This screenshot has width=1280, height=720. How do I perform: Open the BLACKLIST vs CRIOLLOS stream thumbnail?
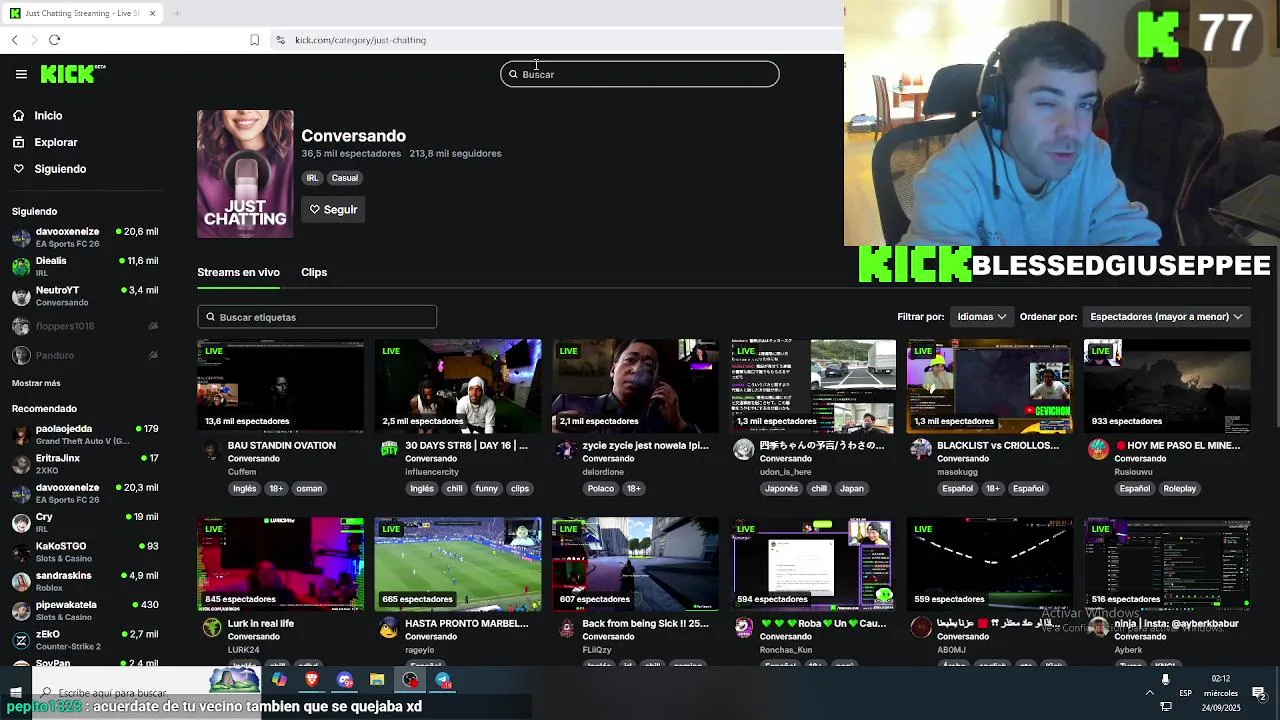tap(990, 386)
